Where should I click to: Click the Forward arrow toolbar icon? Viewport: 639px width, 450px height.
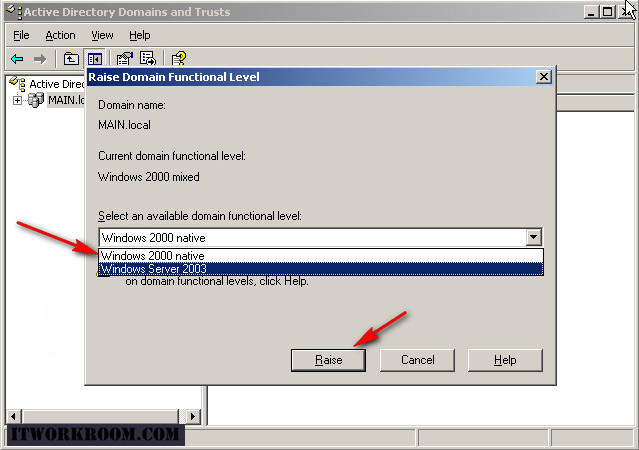40,59
